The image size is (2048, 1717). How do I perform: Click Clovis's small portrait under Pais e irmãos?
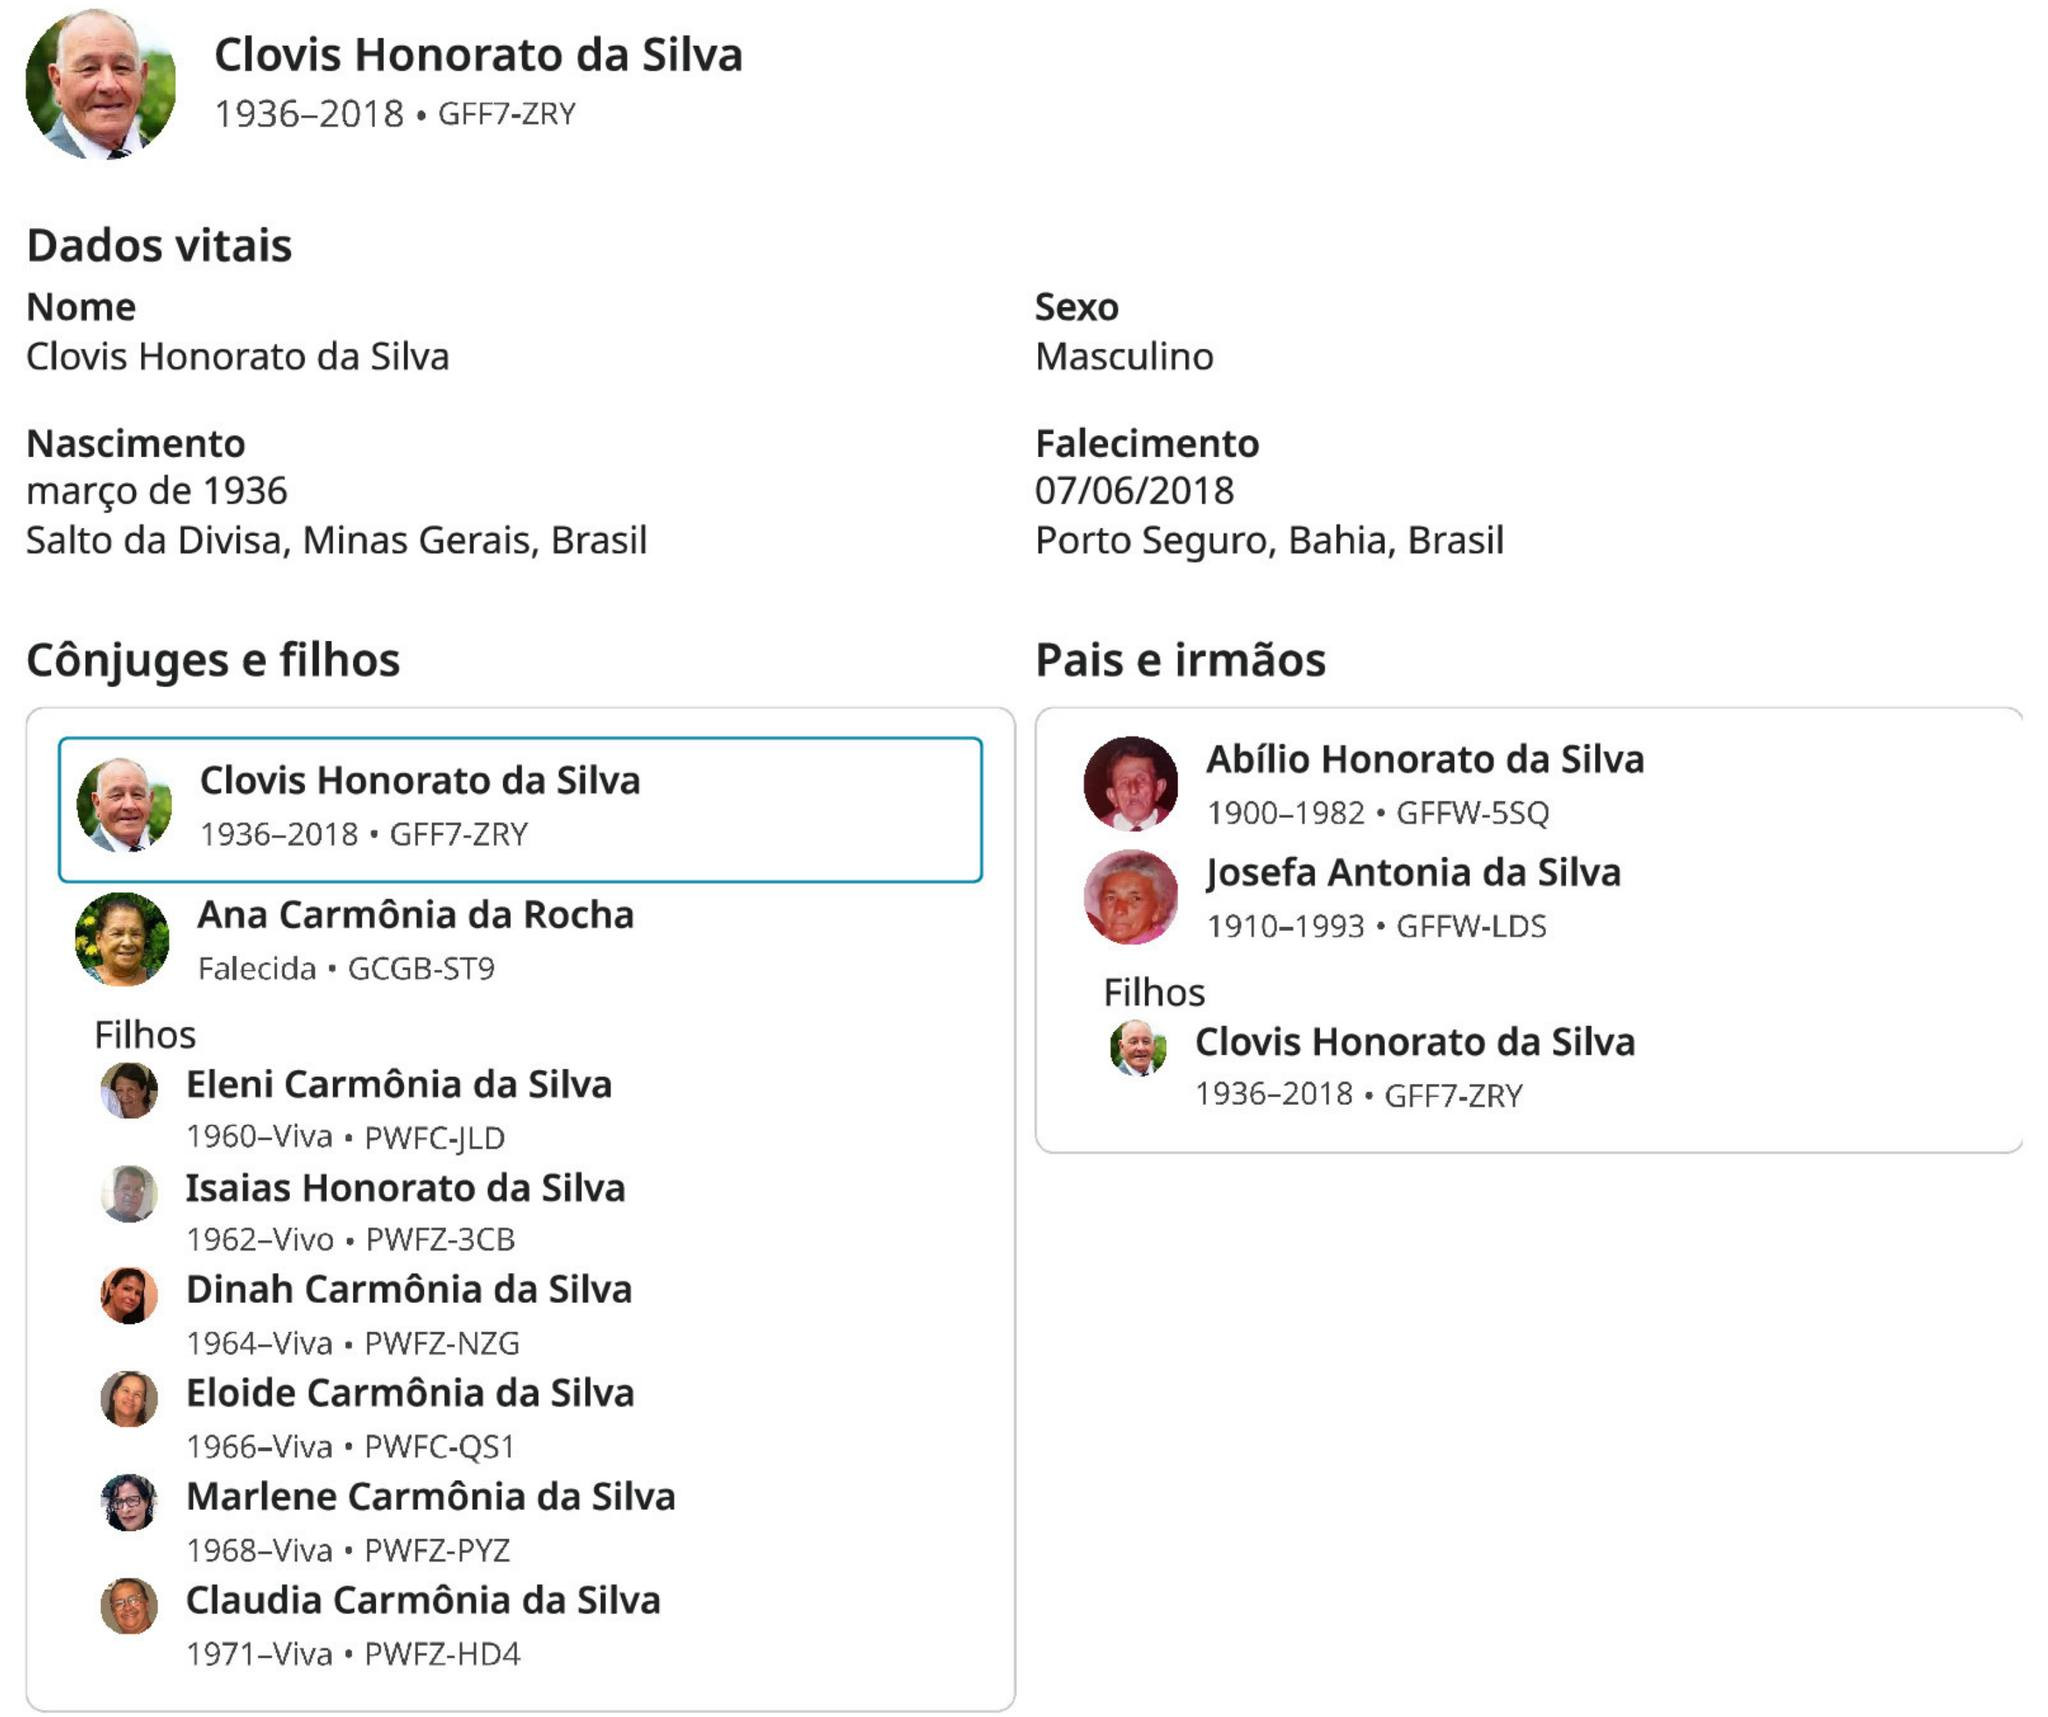(1138, 1048)
